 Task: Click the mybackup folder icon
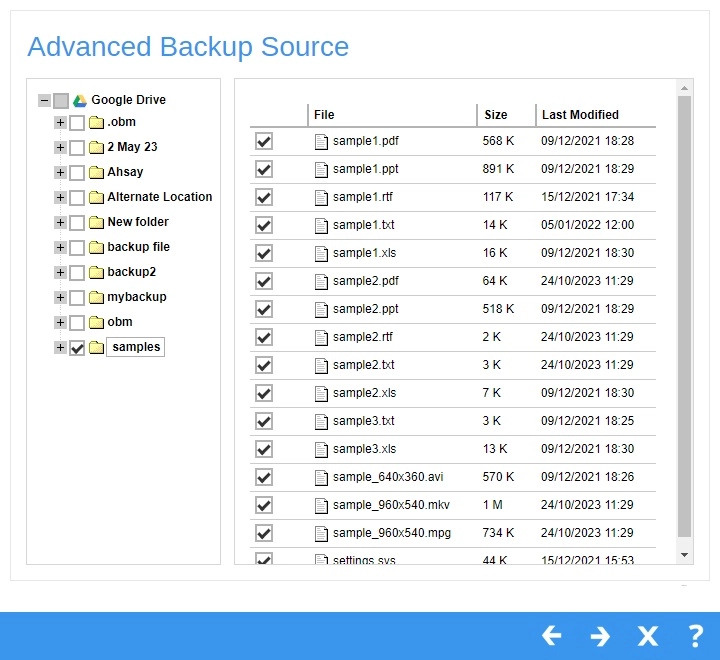[96, 297]
